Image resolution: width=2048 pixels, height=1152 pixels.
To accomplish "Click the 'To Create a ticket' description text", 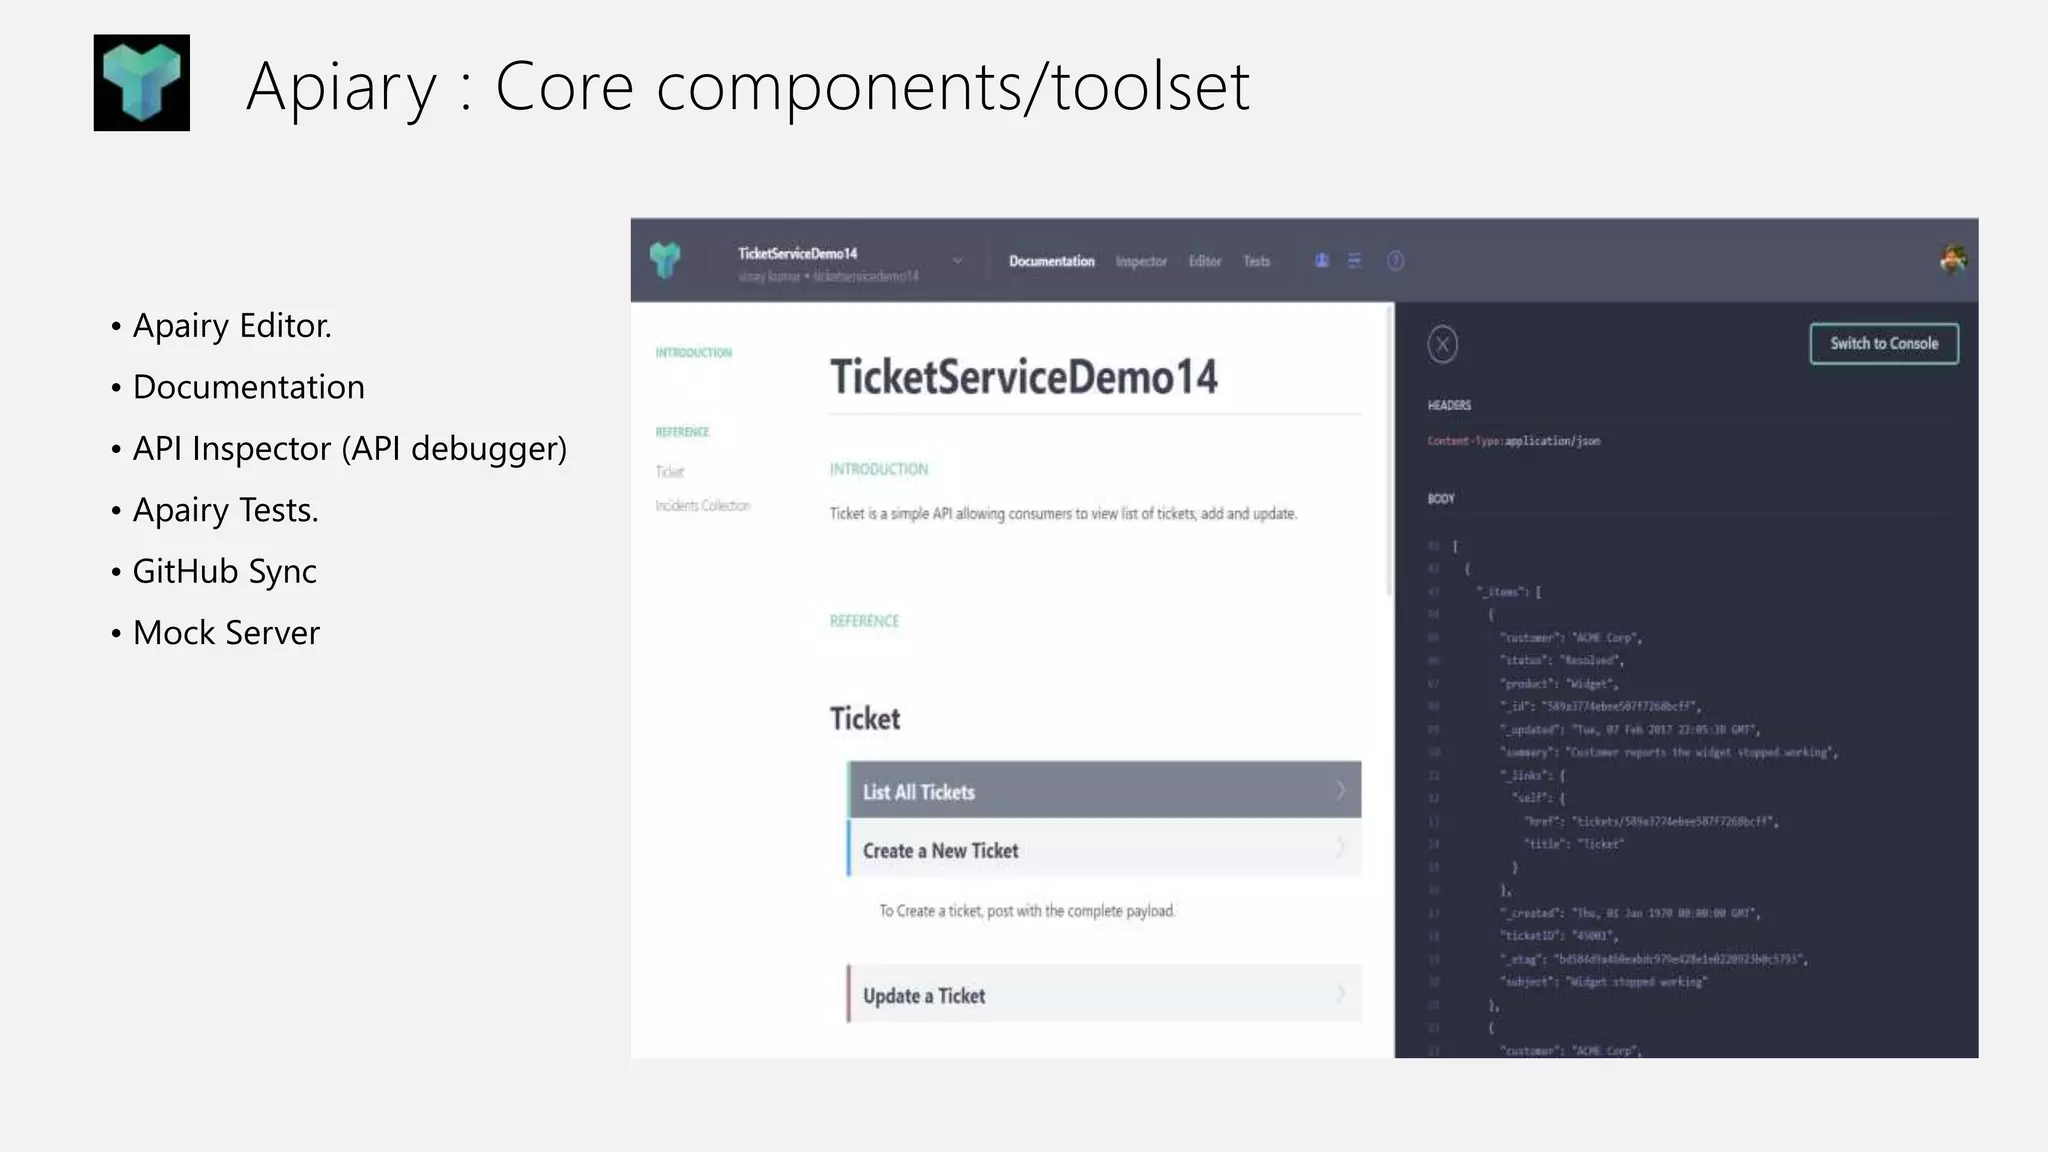I will (1027, 911).
